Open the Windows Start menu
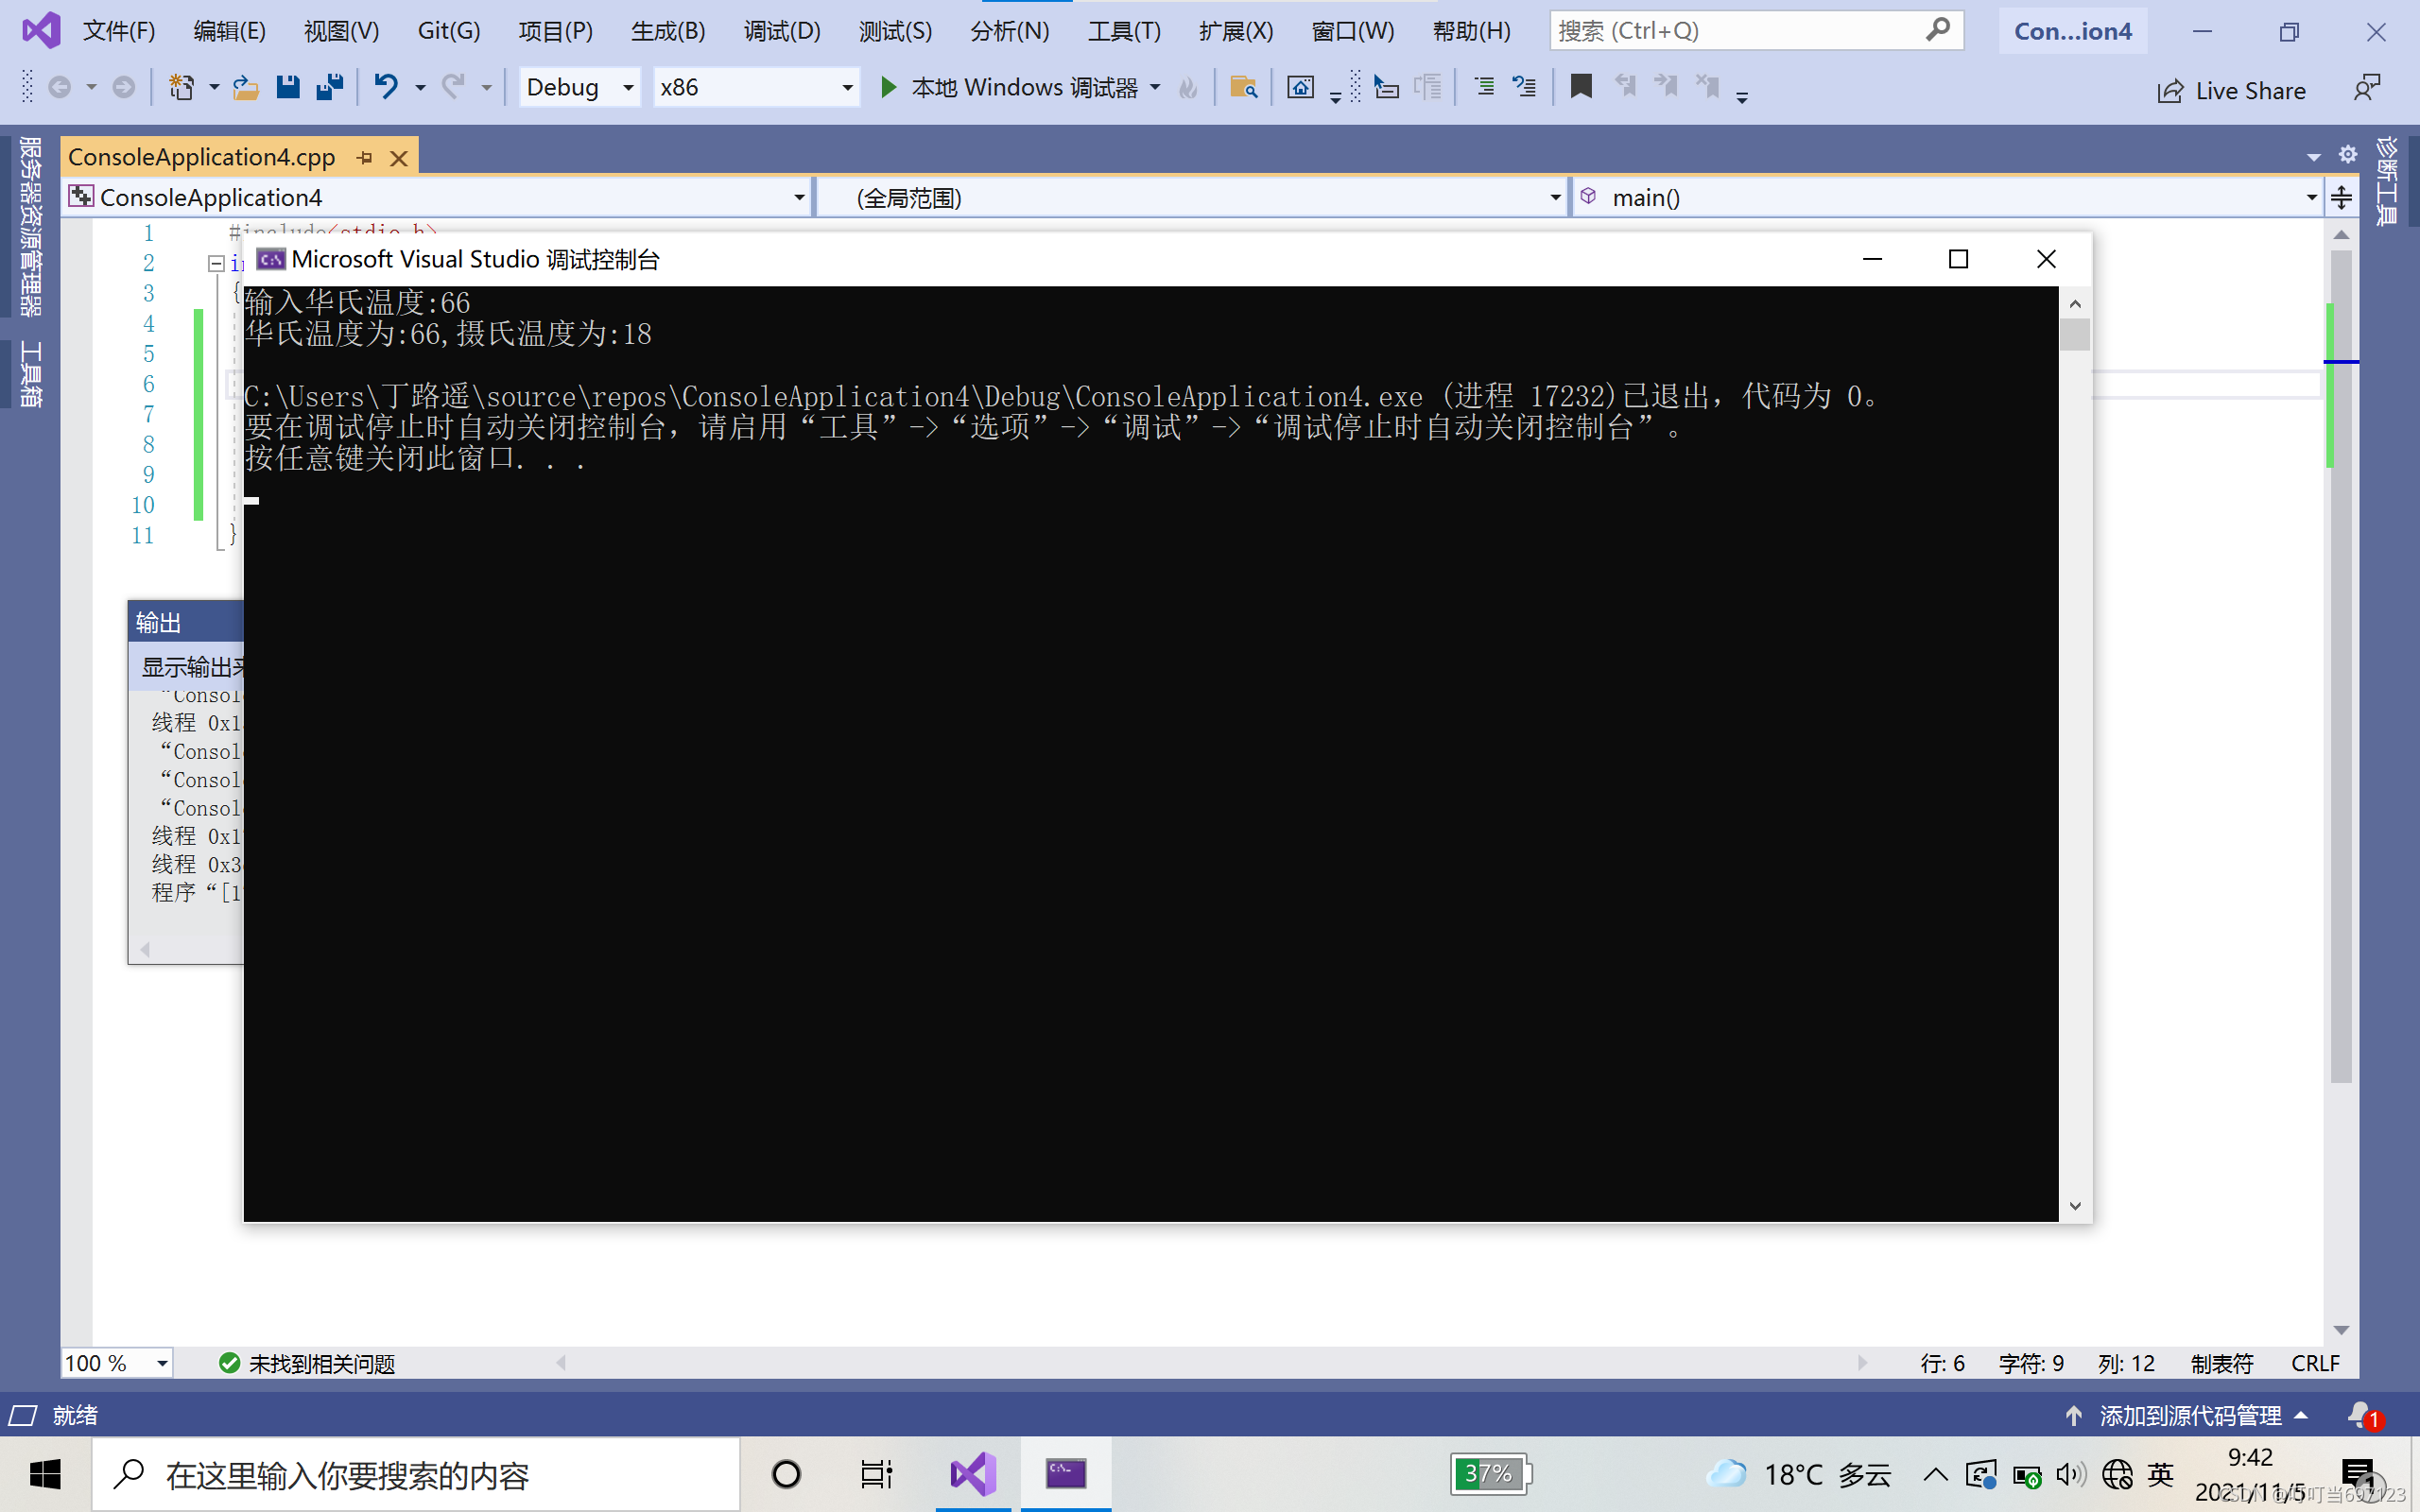 point(45,1474)
